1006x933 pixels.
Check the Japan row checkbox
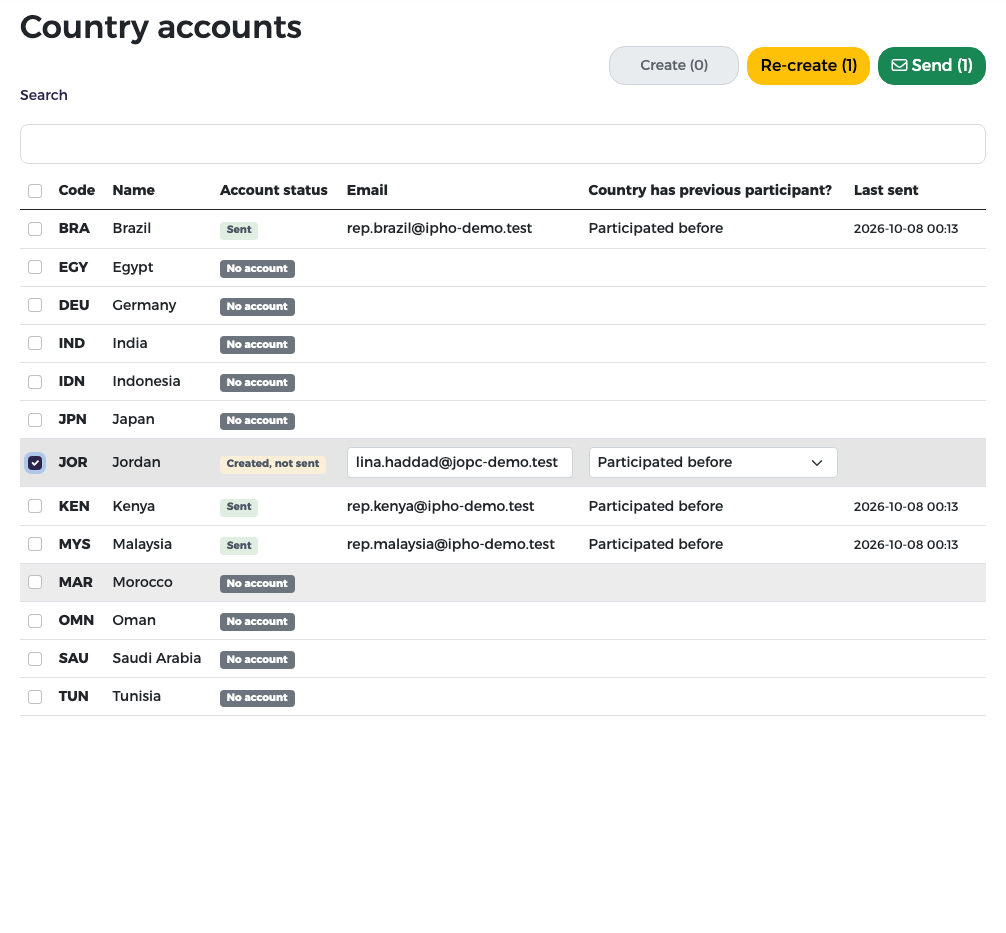[35, 420]
